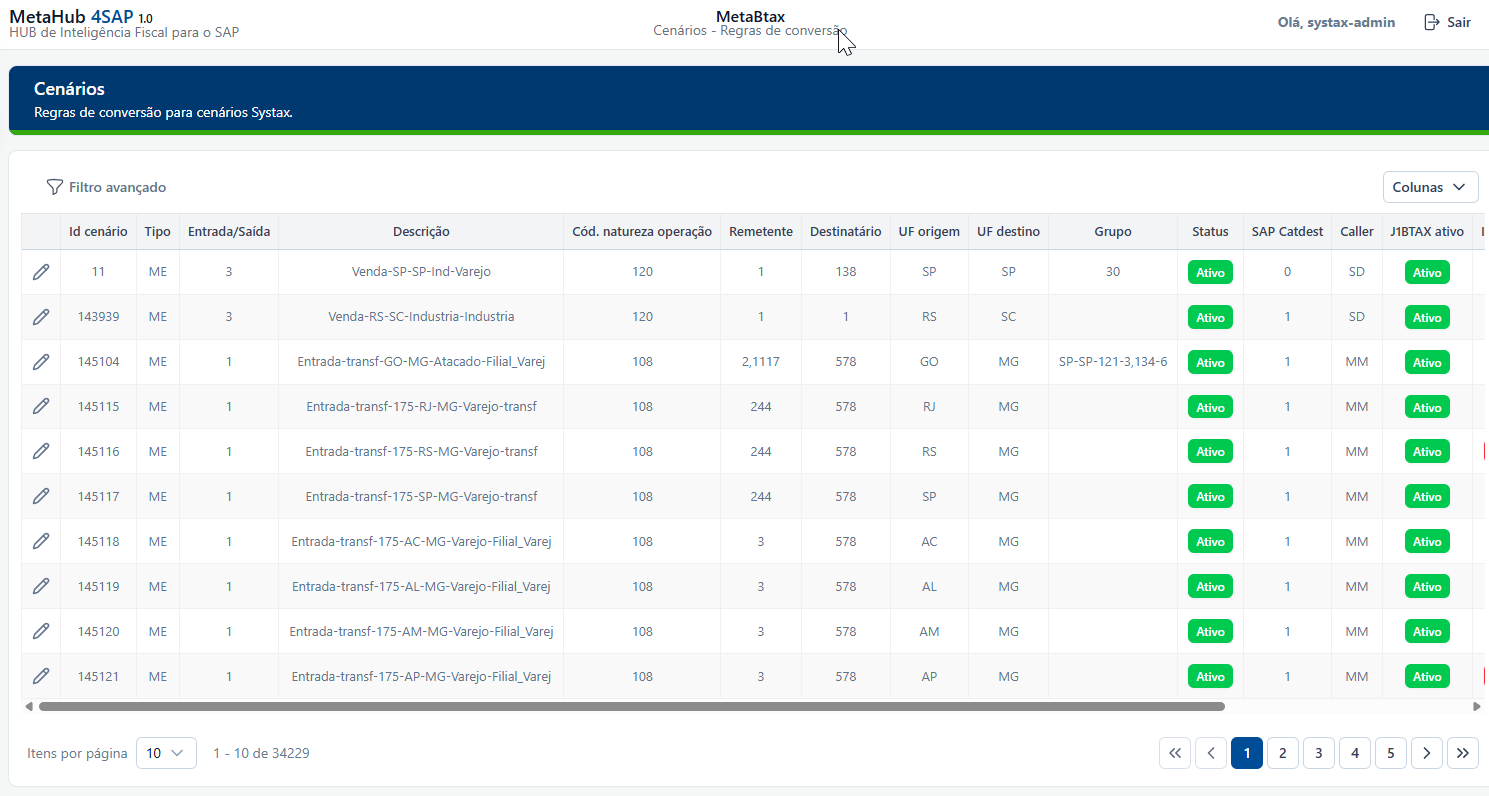Open edit for scenario 145117
1489x796 pixels.
41,496
